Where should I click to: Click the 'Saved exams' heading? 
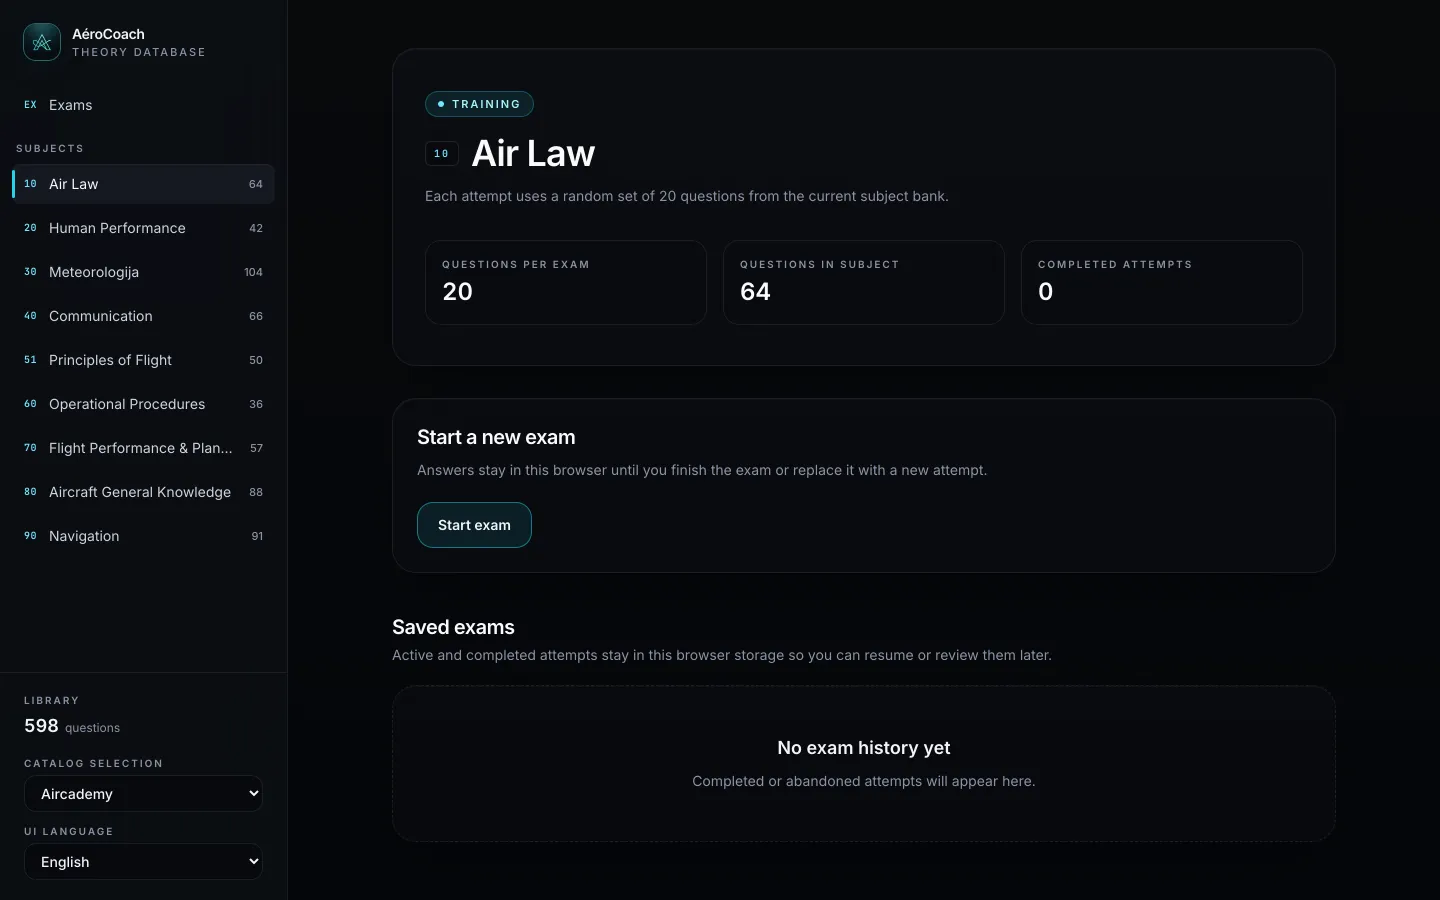pyautogui.click(x=453, y=627)
